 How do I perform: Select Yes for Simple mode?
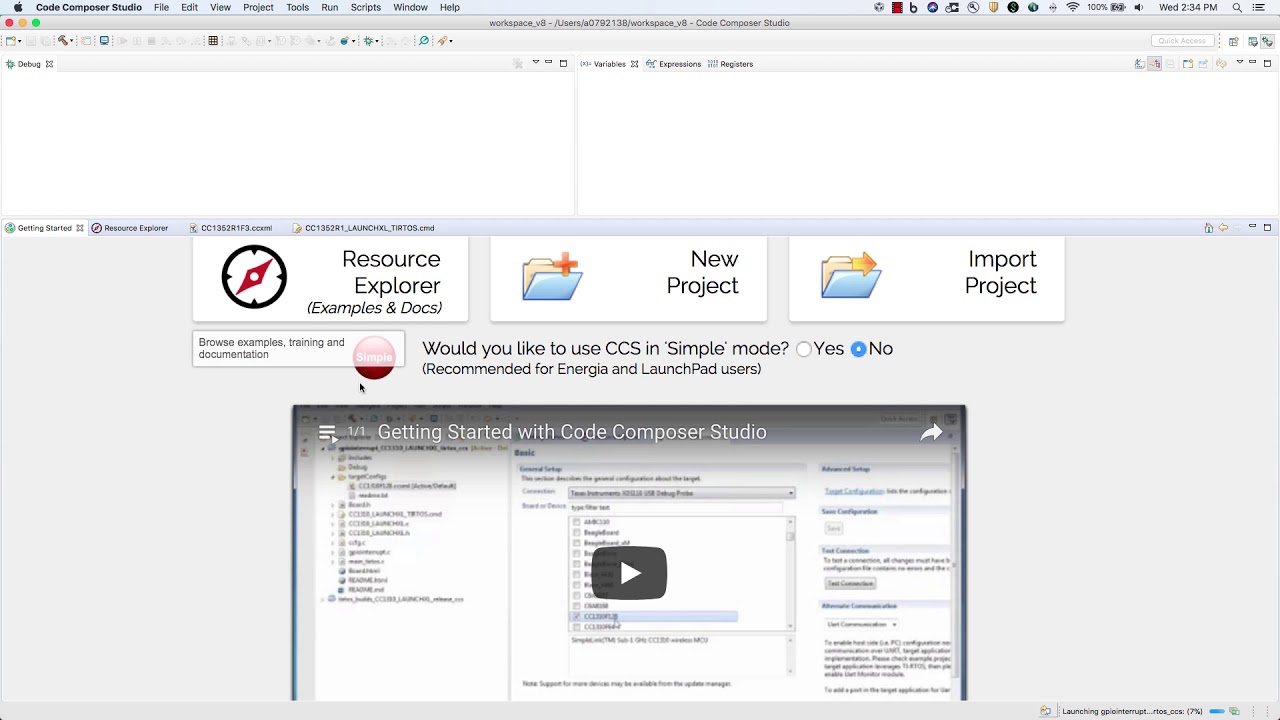point(804,349)
